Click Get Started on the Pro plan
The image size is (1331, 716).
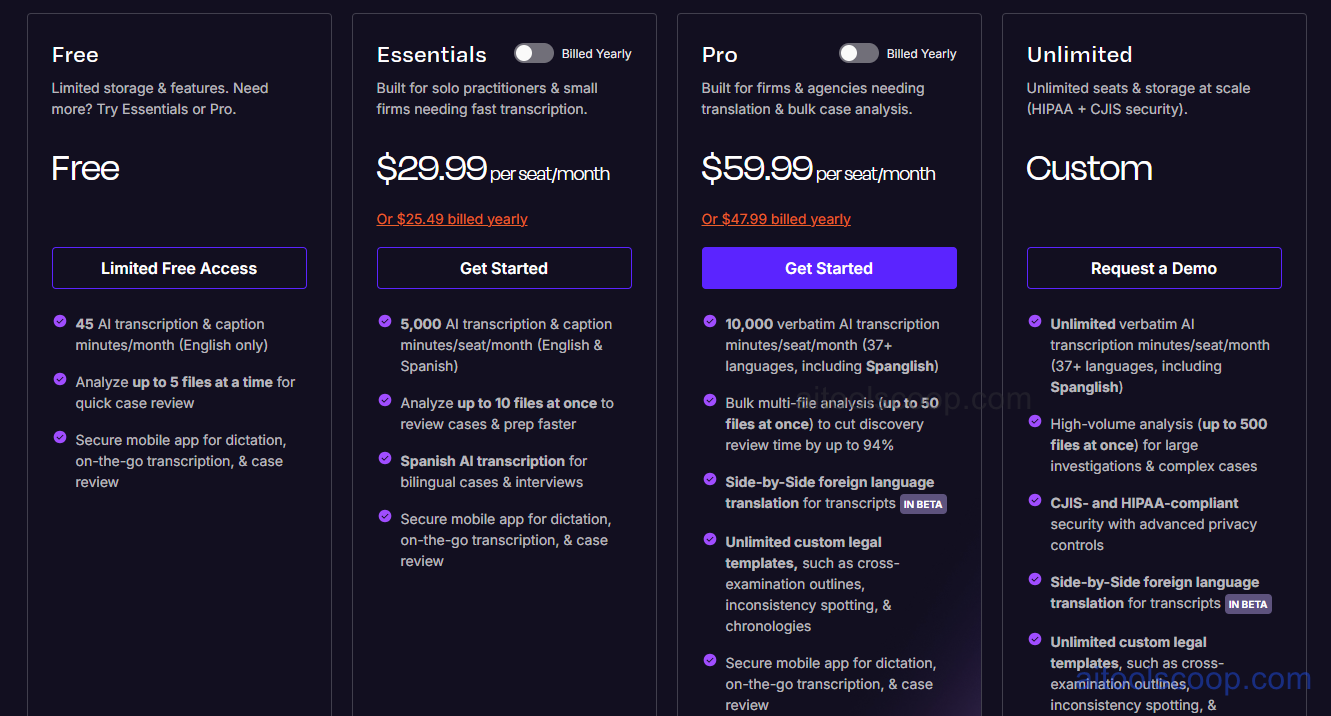click(x=829, y=268)
